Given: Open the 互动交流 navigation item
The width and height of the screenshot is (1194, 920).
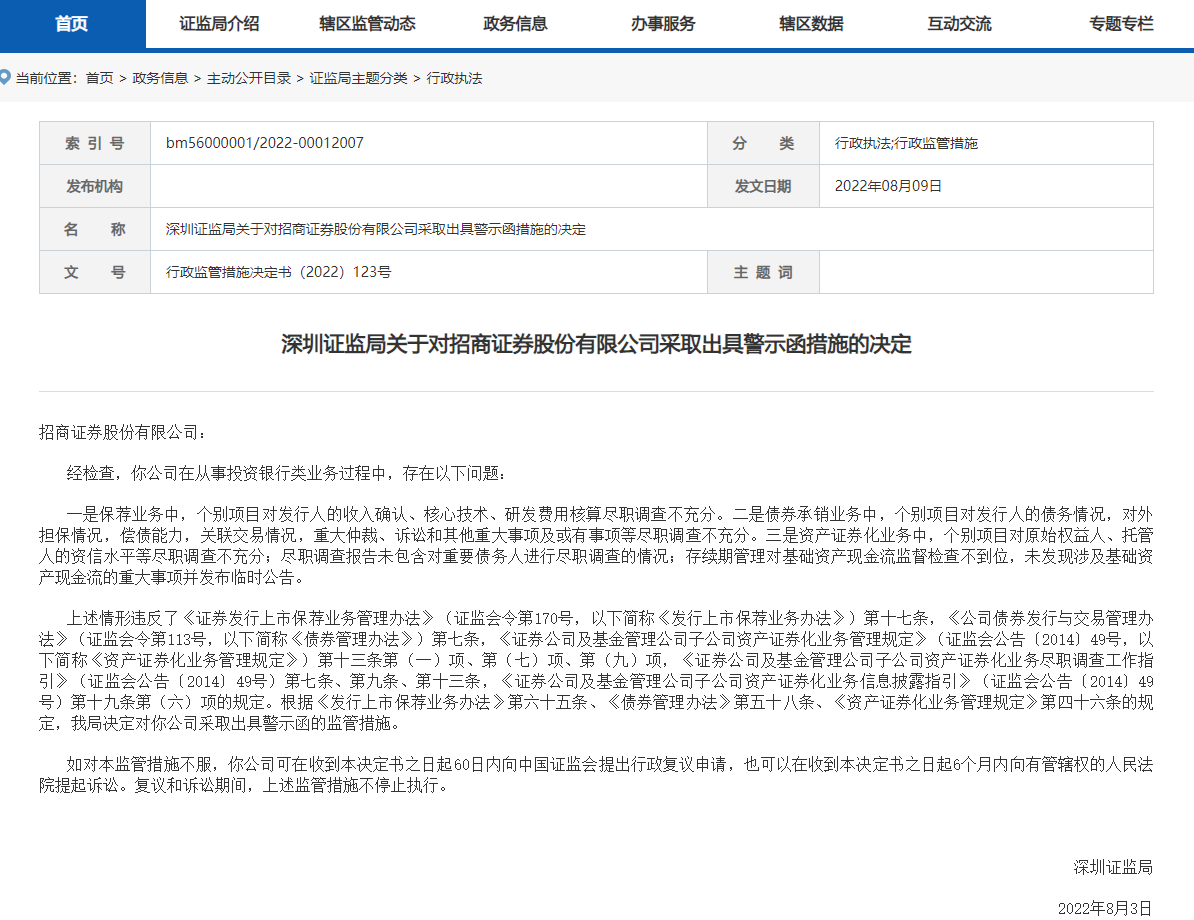Looking at the screenshot, I should (959, 24).
